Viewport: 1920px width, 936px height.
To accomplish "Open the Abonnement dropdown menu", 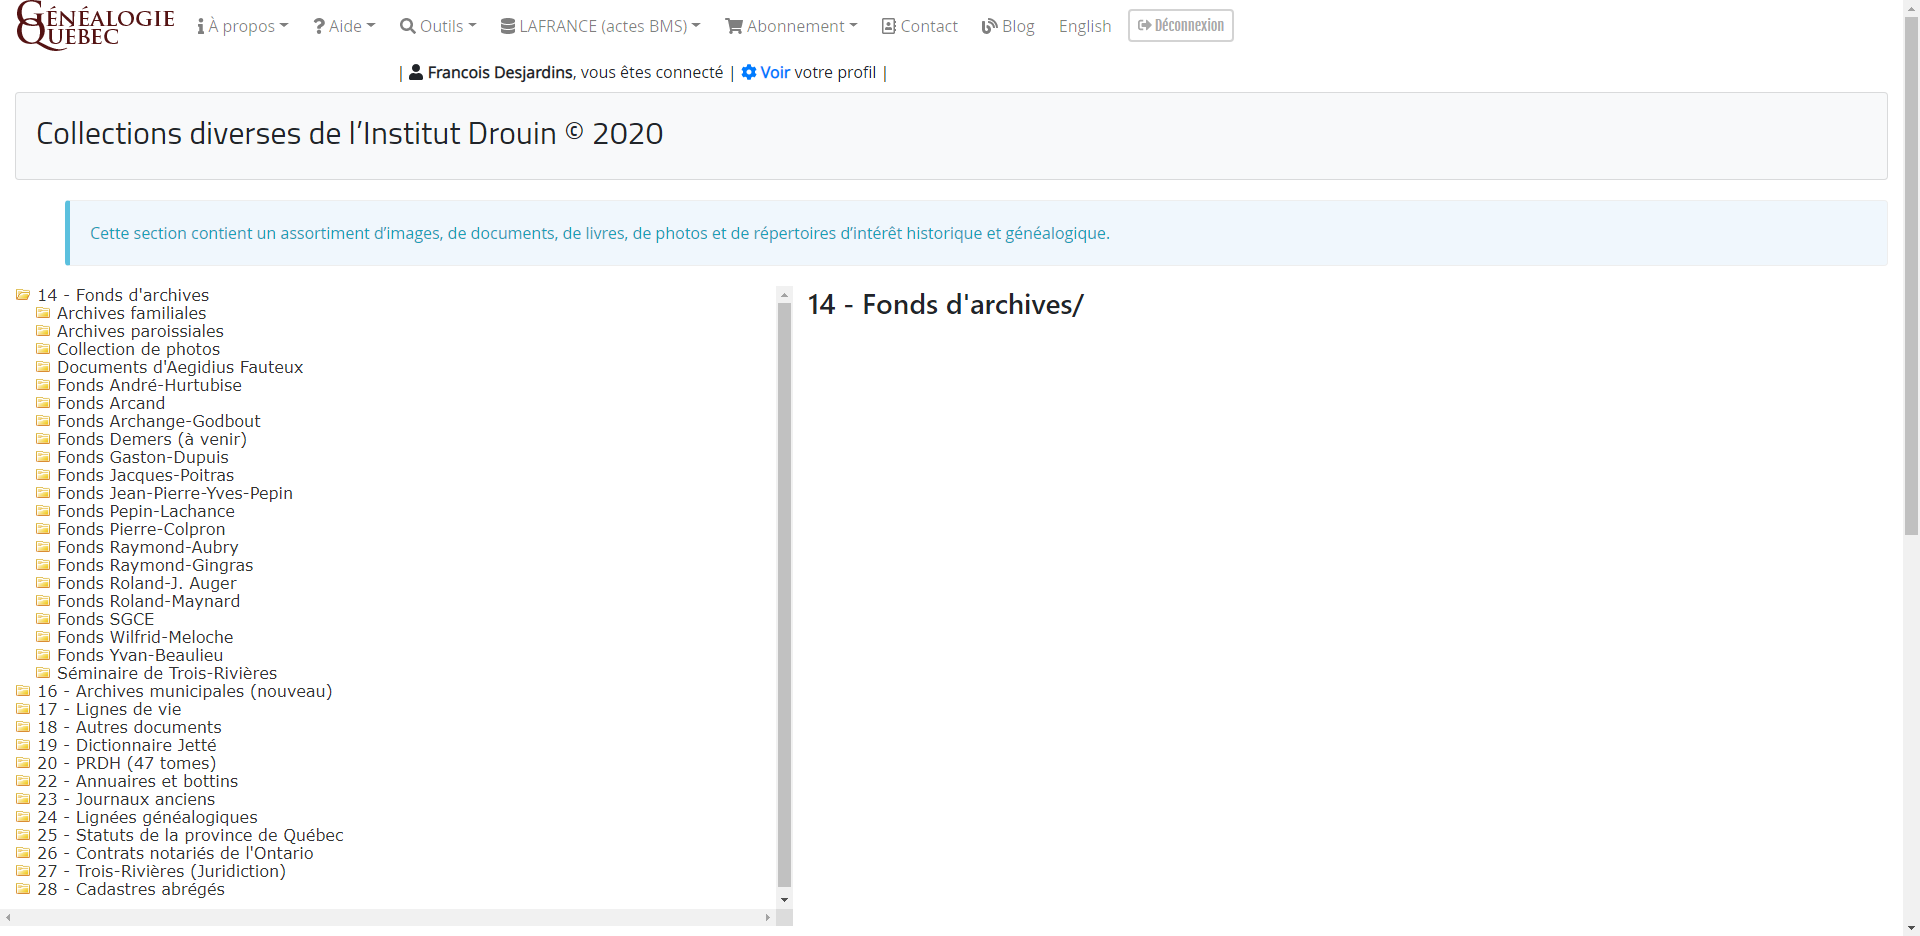I will click(791, 26).
